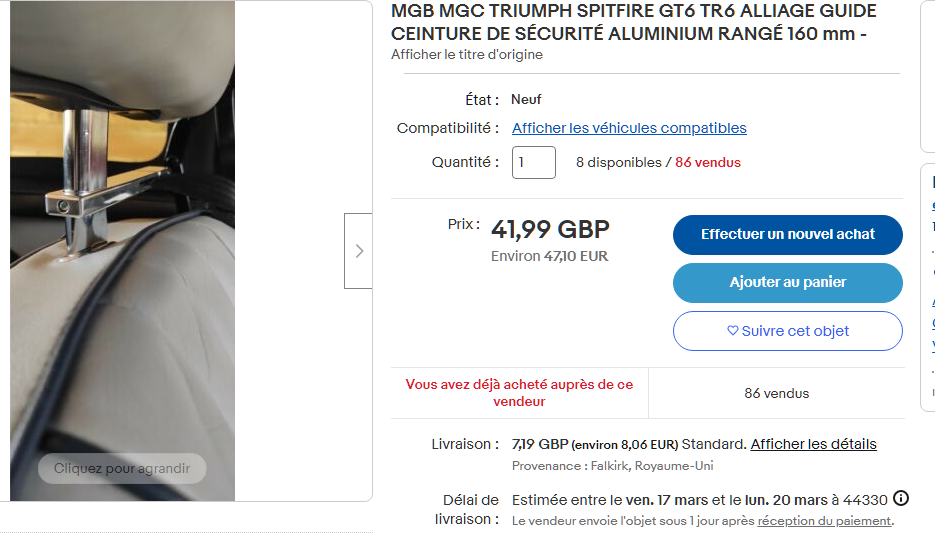The image size is (935, 535).
Task: Select the '86 vendus' box below the buttons
Action: 776,393
